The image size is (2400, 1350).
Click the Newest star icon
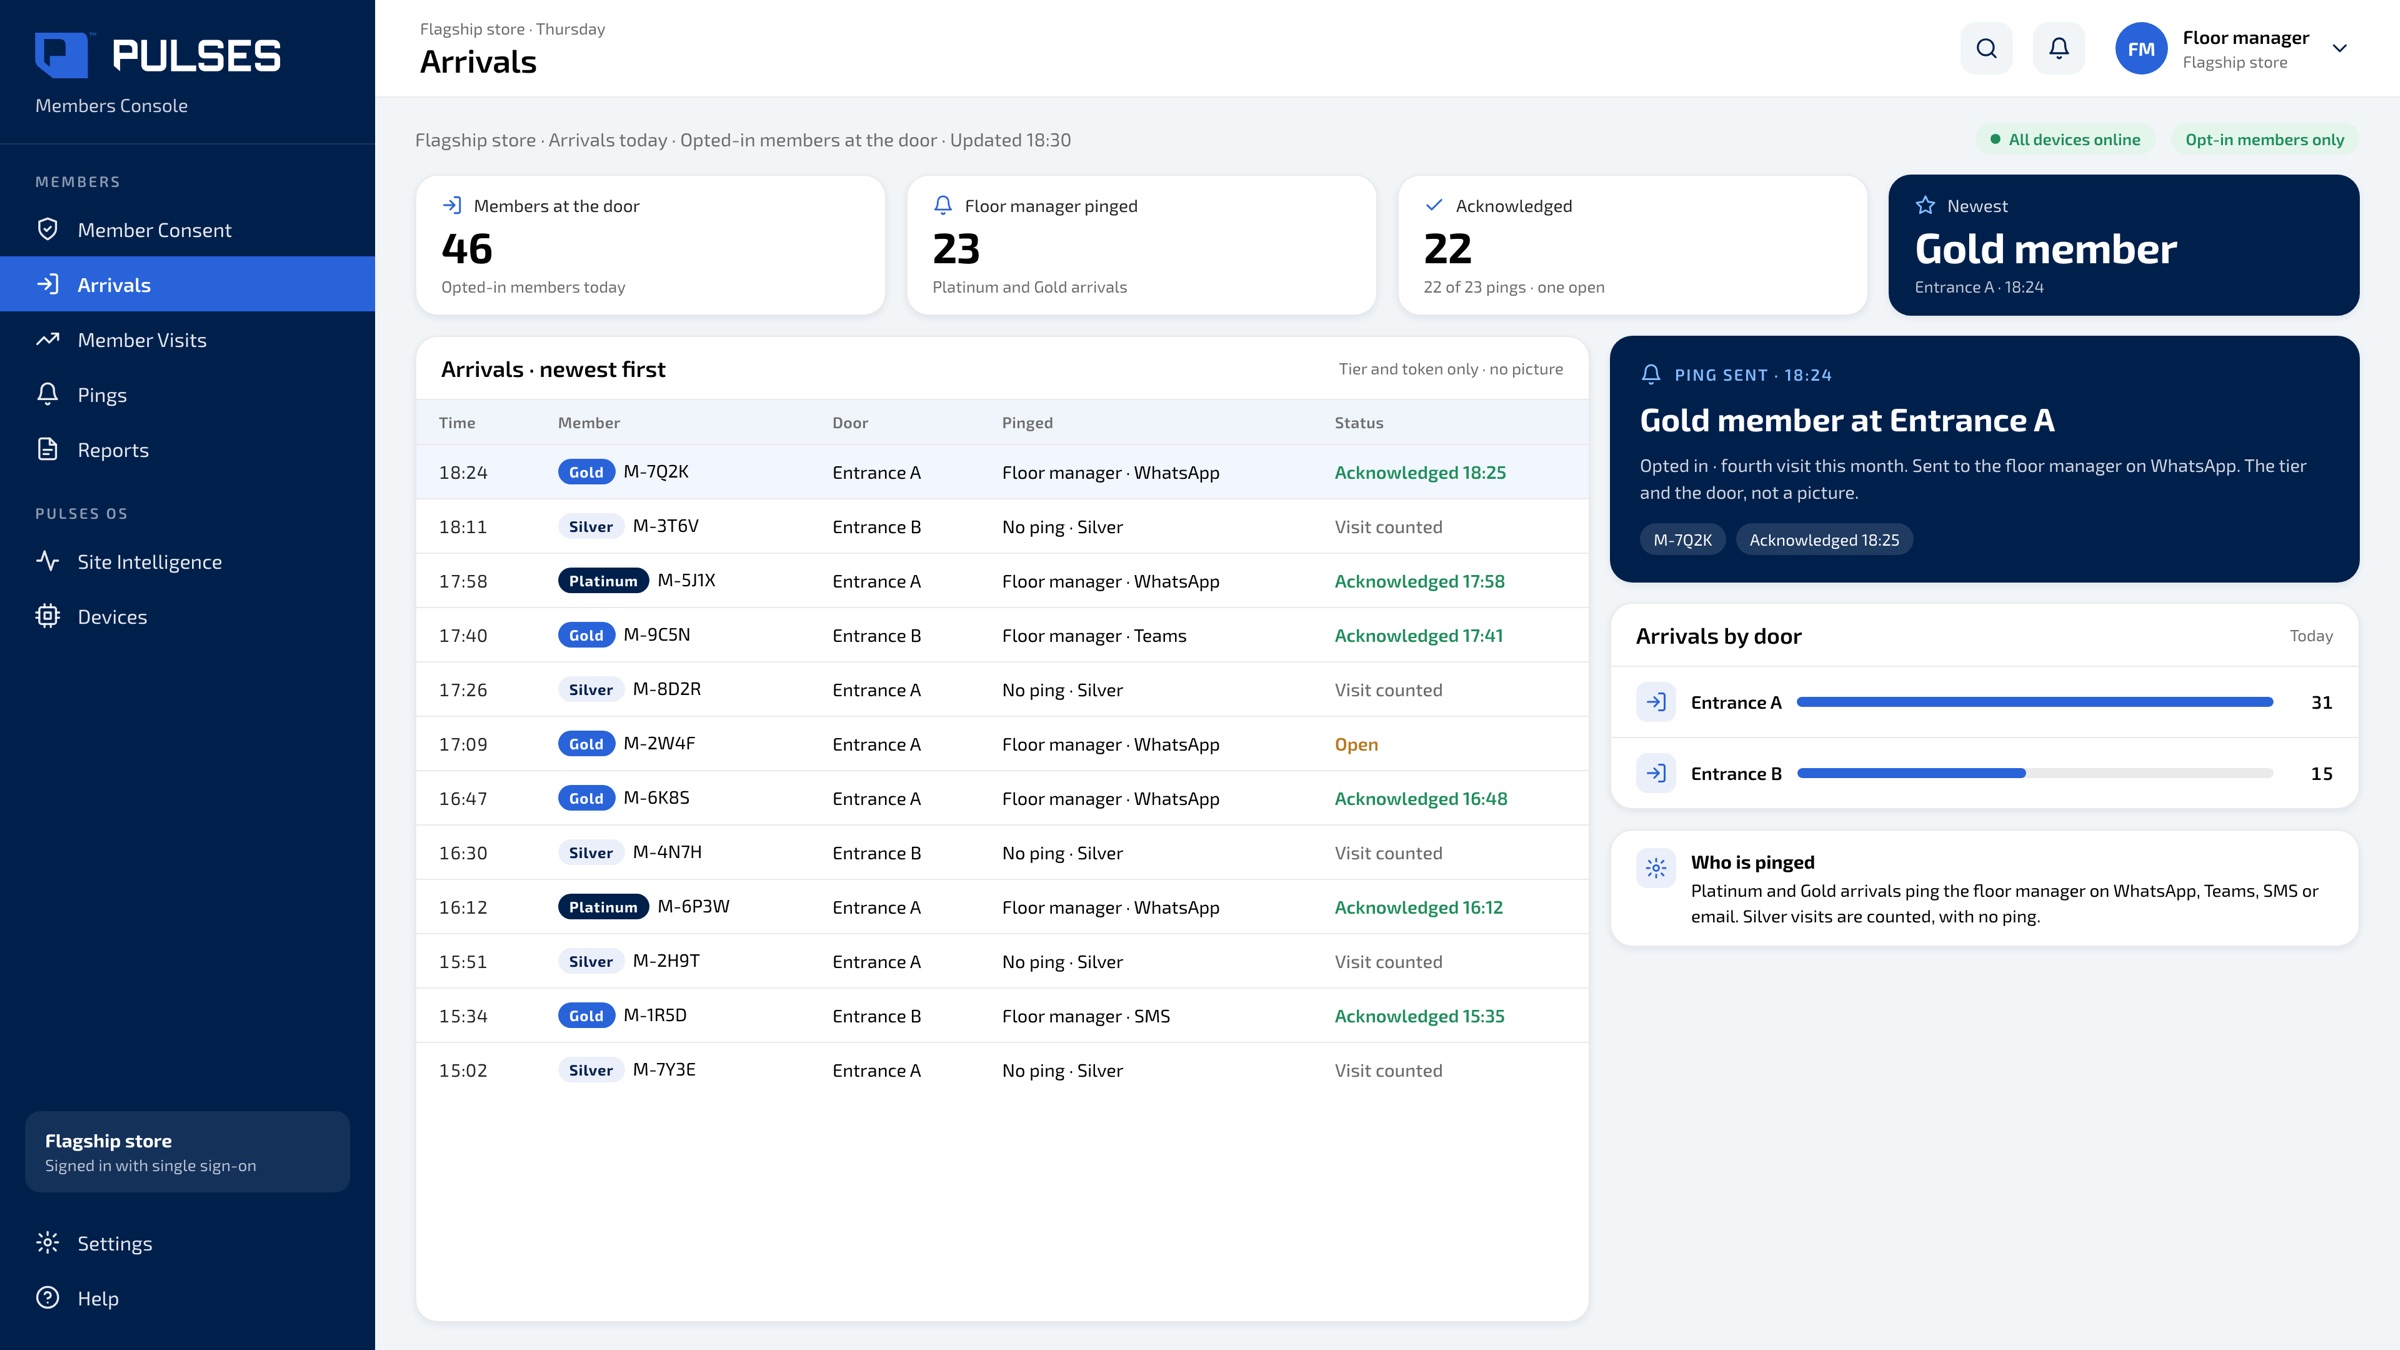click(x=1925, y=205)
